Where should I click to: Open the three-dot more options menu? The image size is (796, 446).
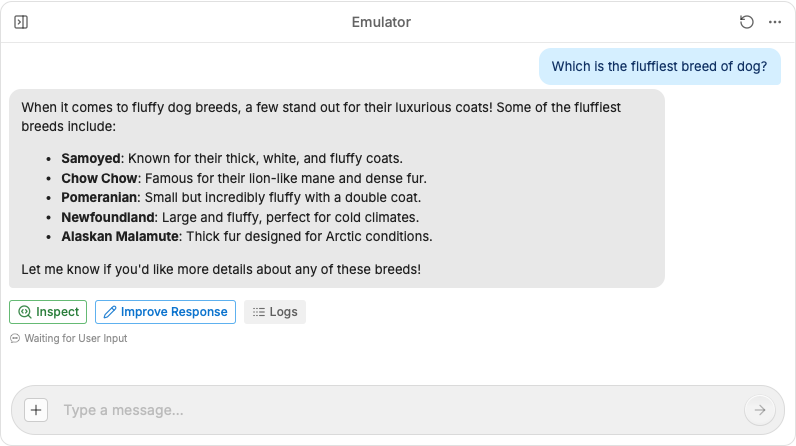[x=775, y=22]
